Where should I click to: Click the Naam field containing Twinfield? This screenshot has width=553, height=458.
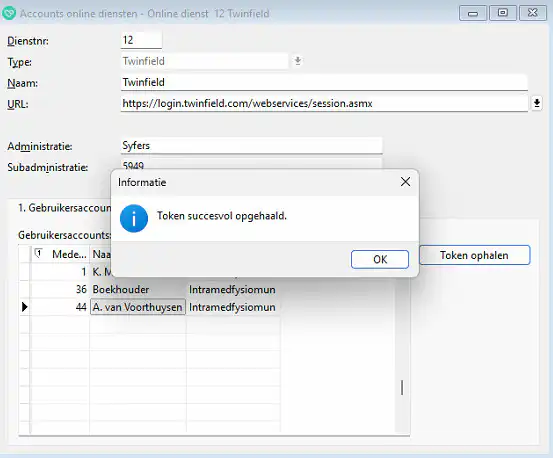[324, 83]
